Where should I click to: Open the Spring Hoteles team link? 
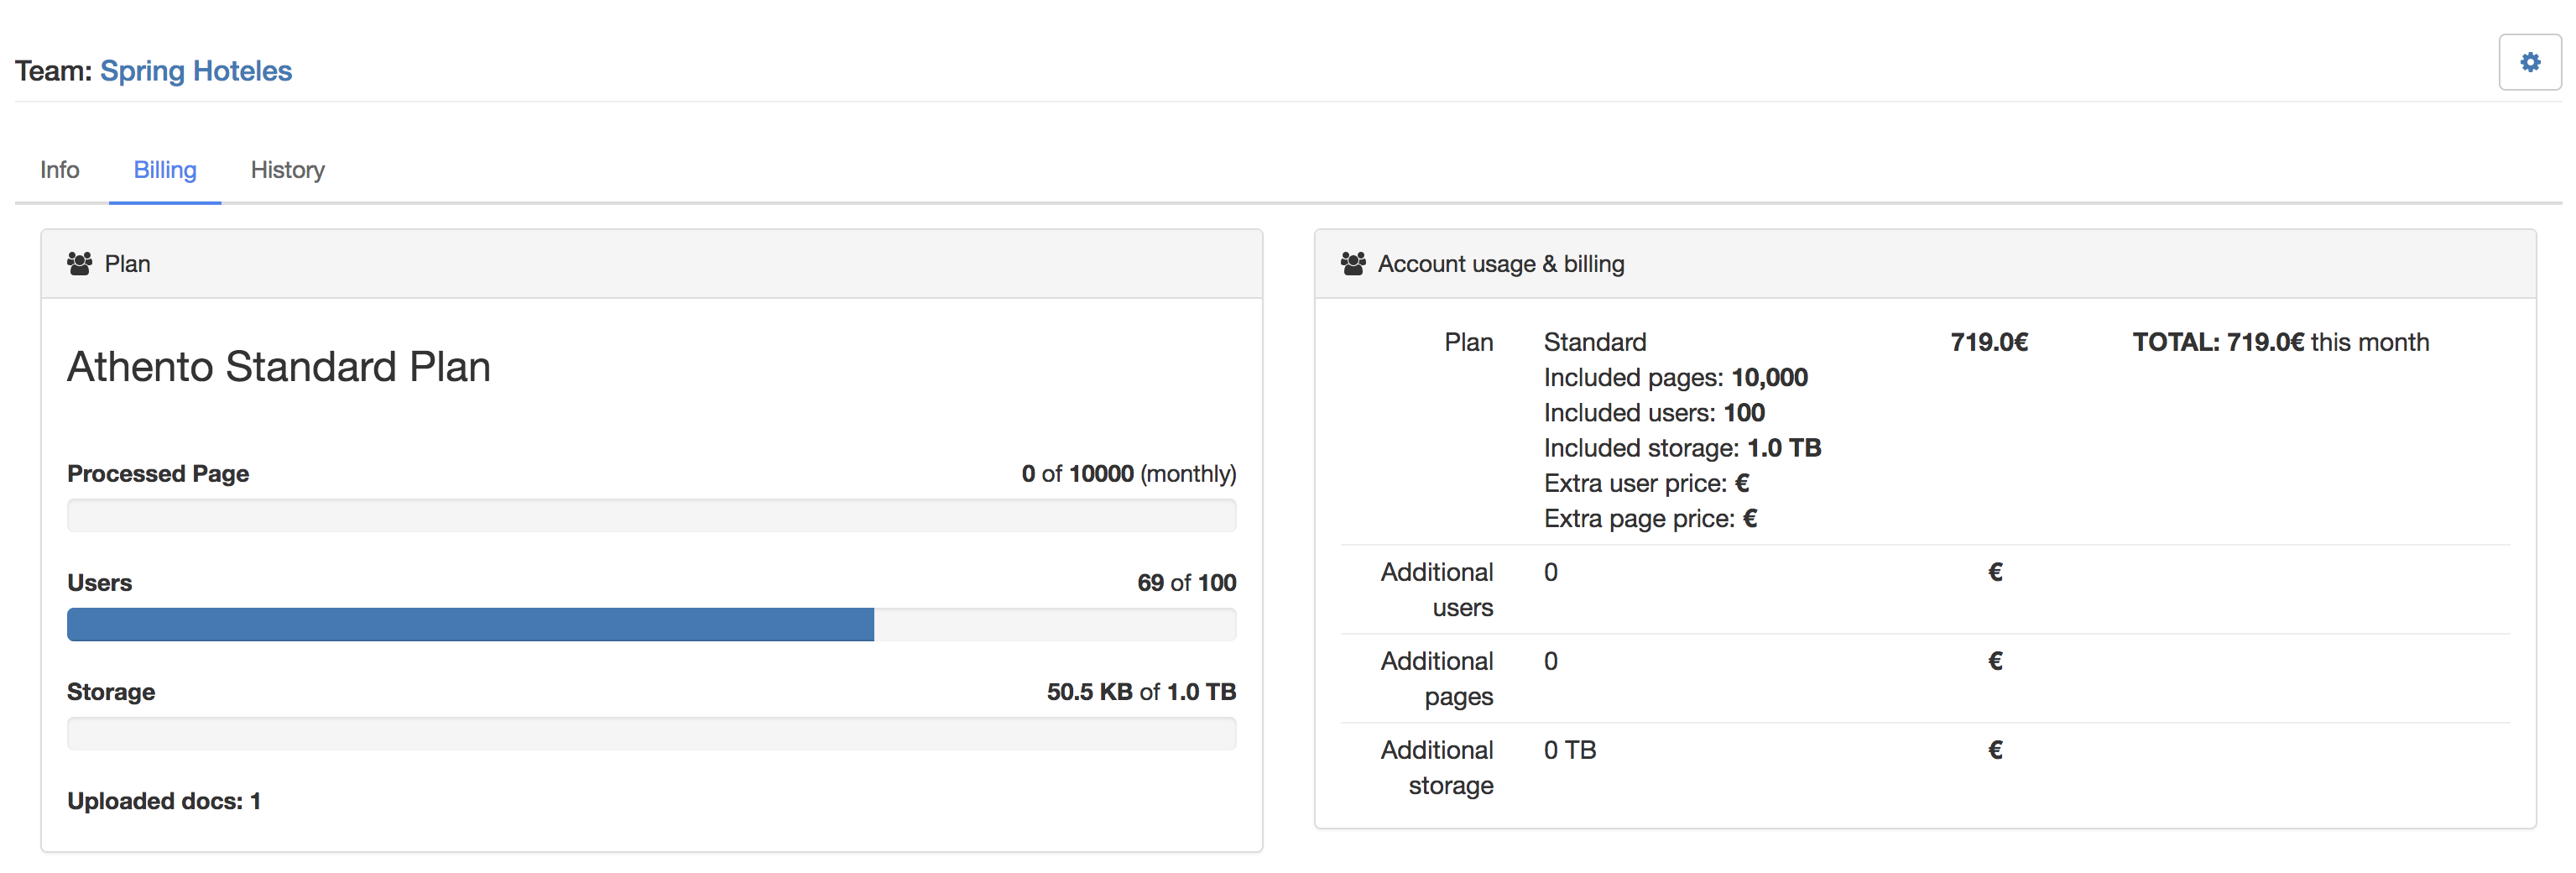196,71
